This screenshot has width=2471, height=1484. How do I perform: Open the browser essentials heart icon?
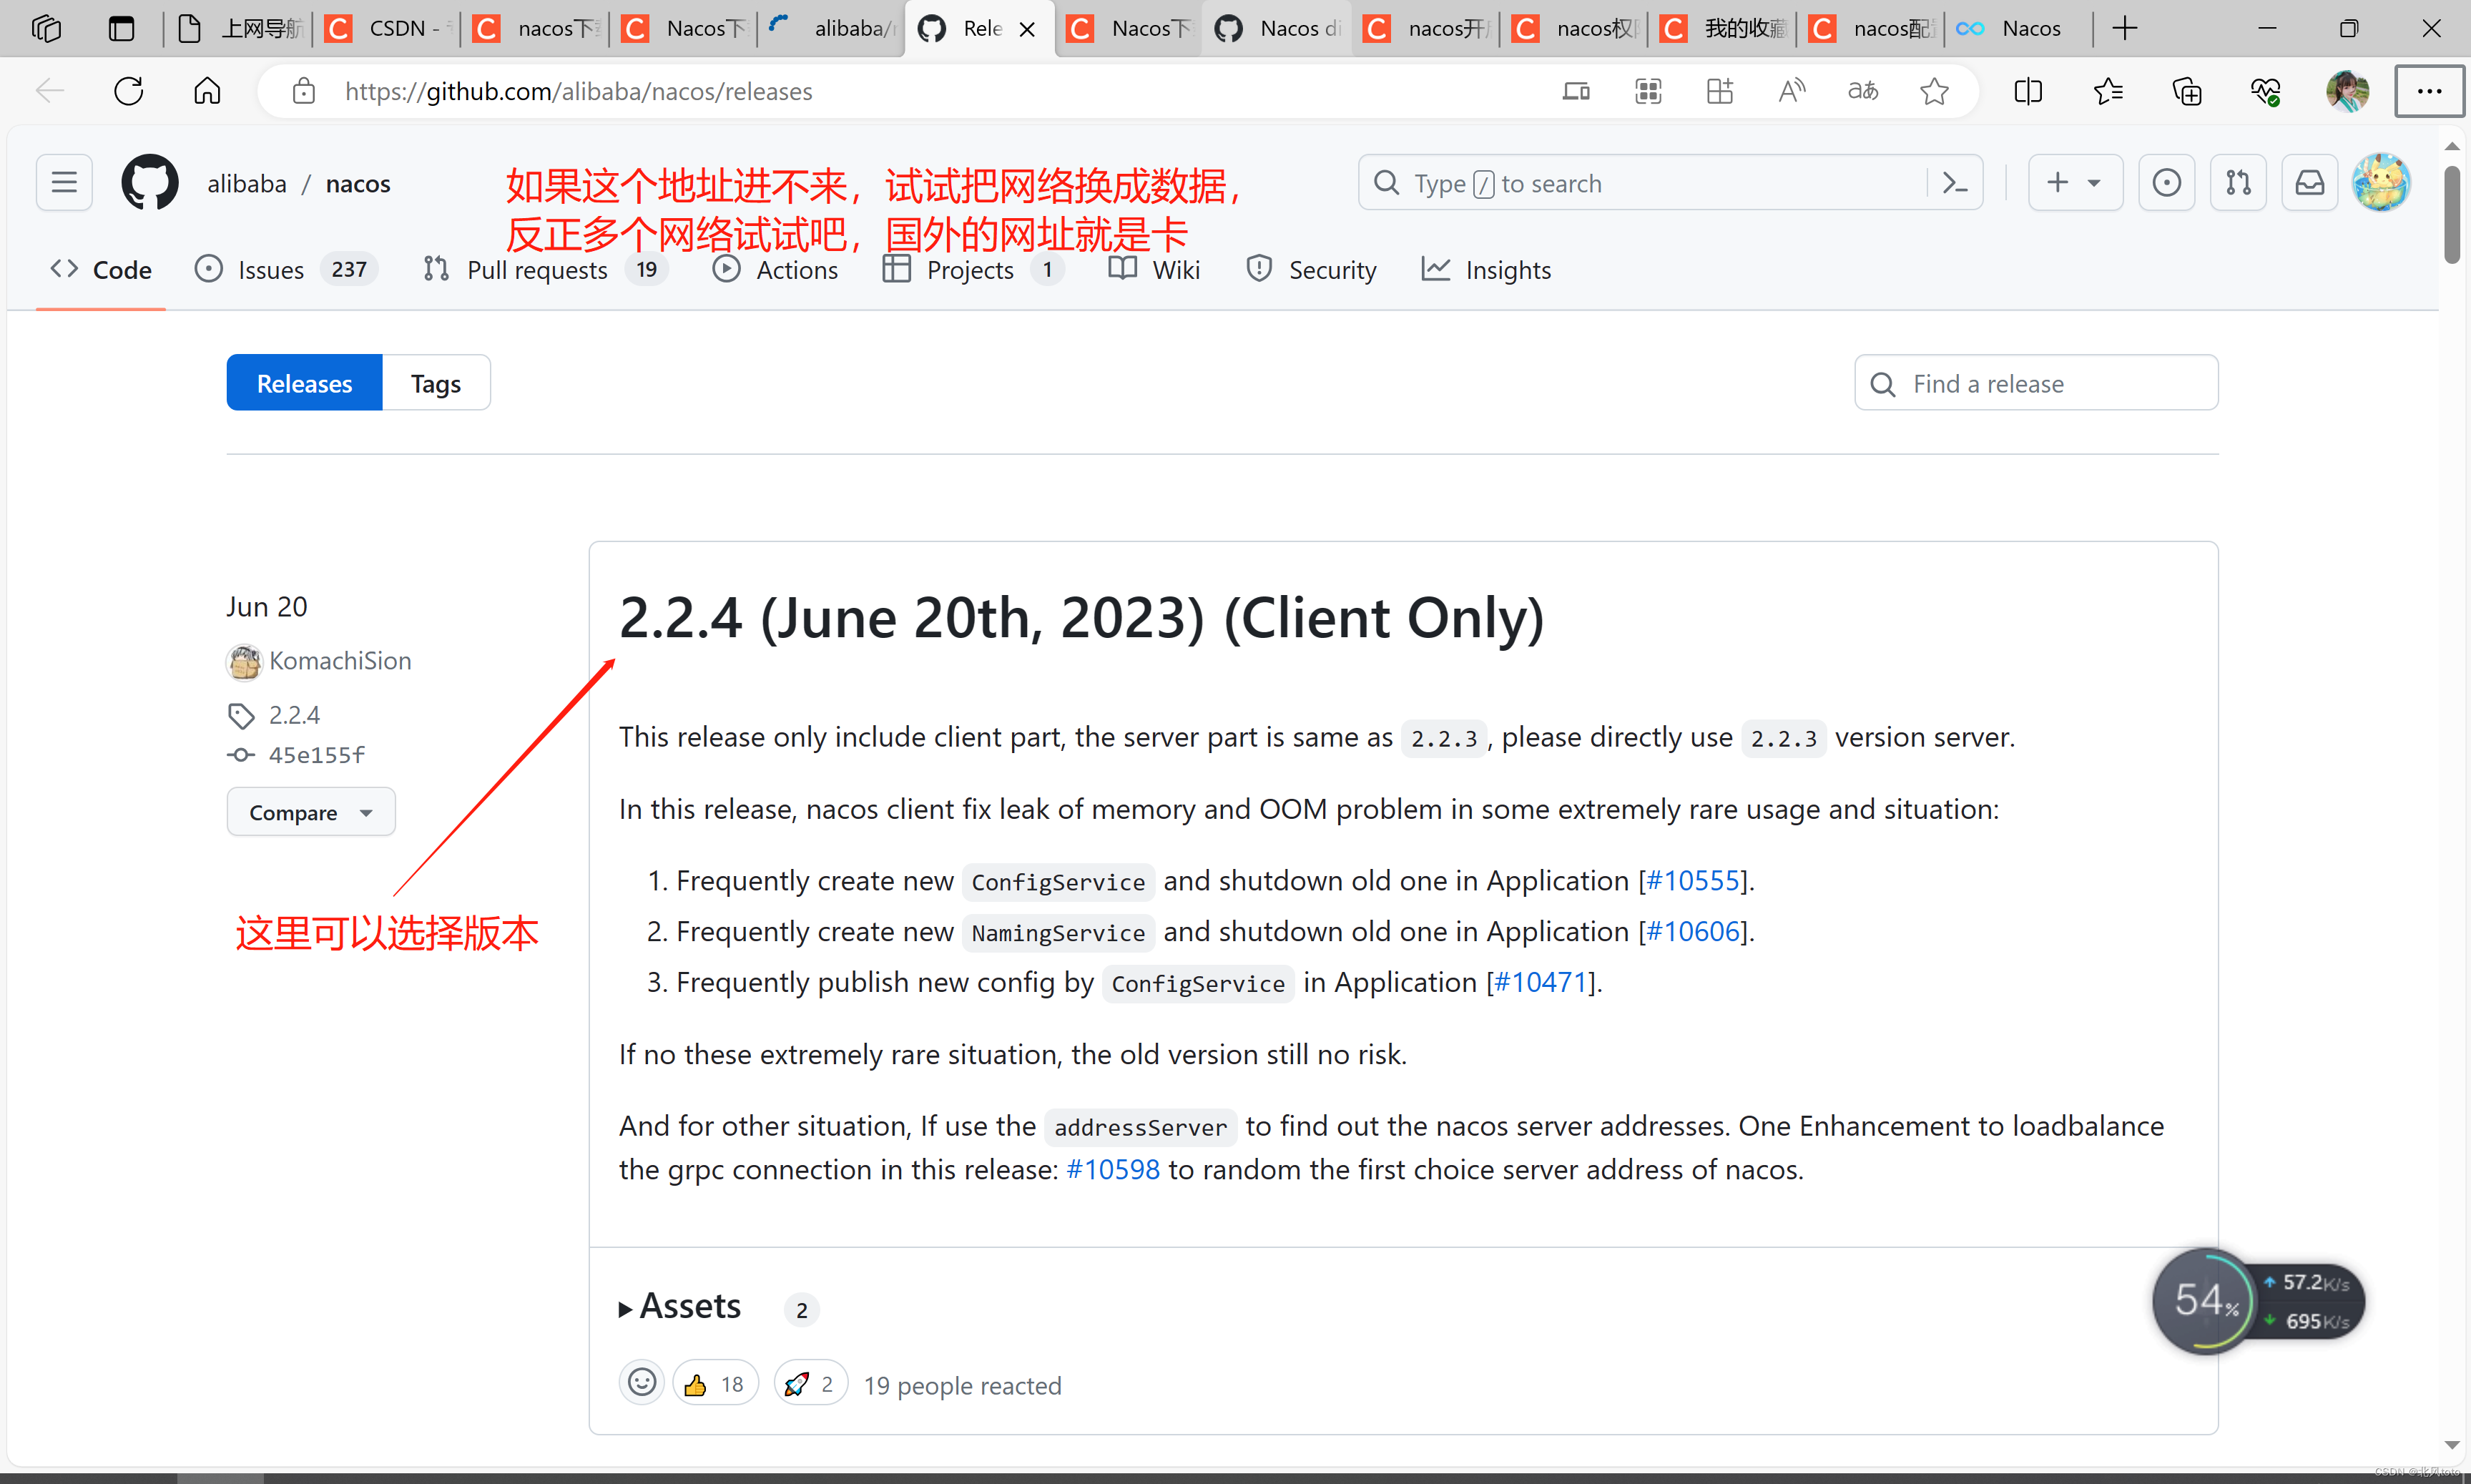(x=2265, y=91)
